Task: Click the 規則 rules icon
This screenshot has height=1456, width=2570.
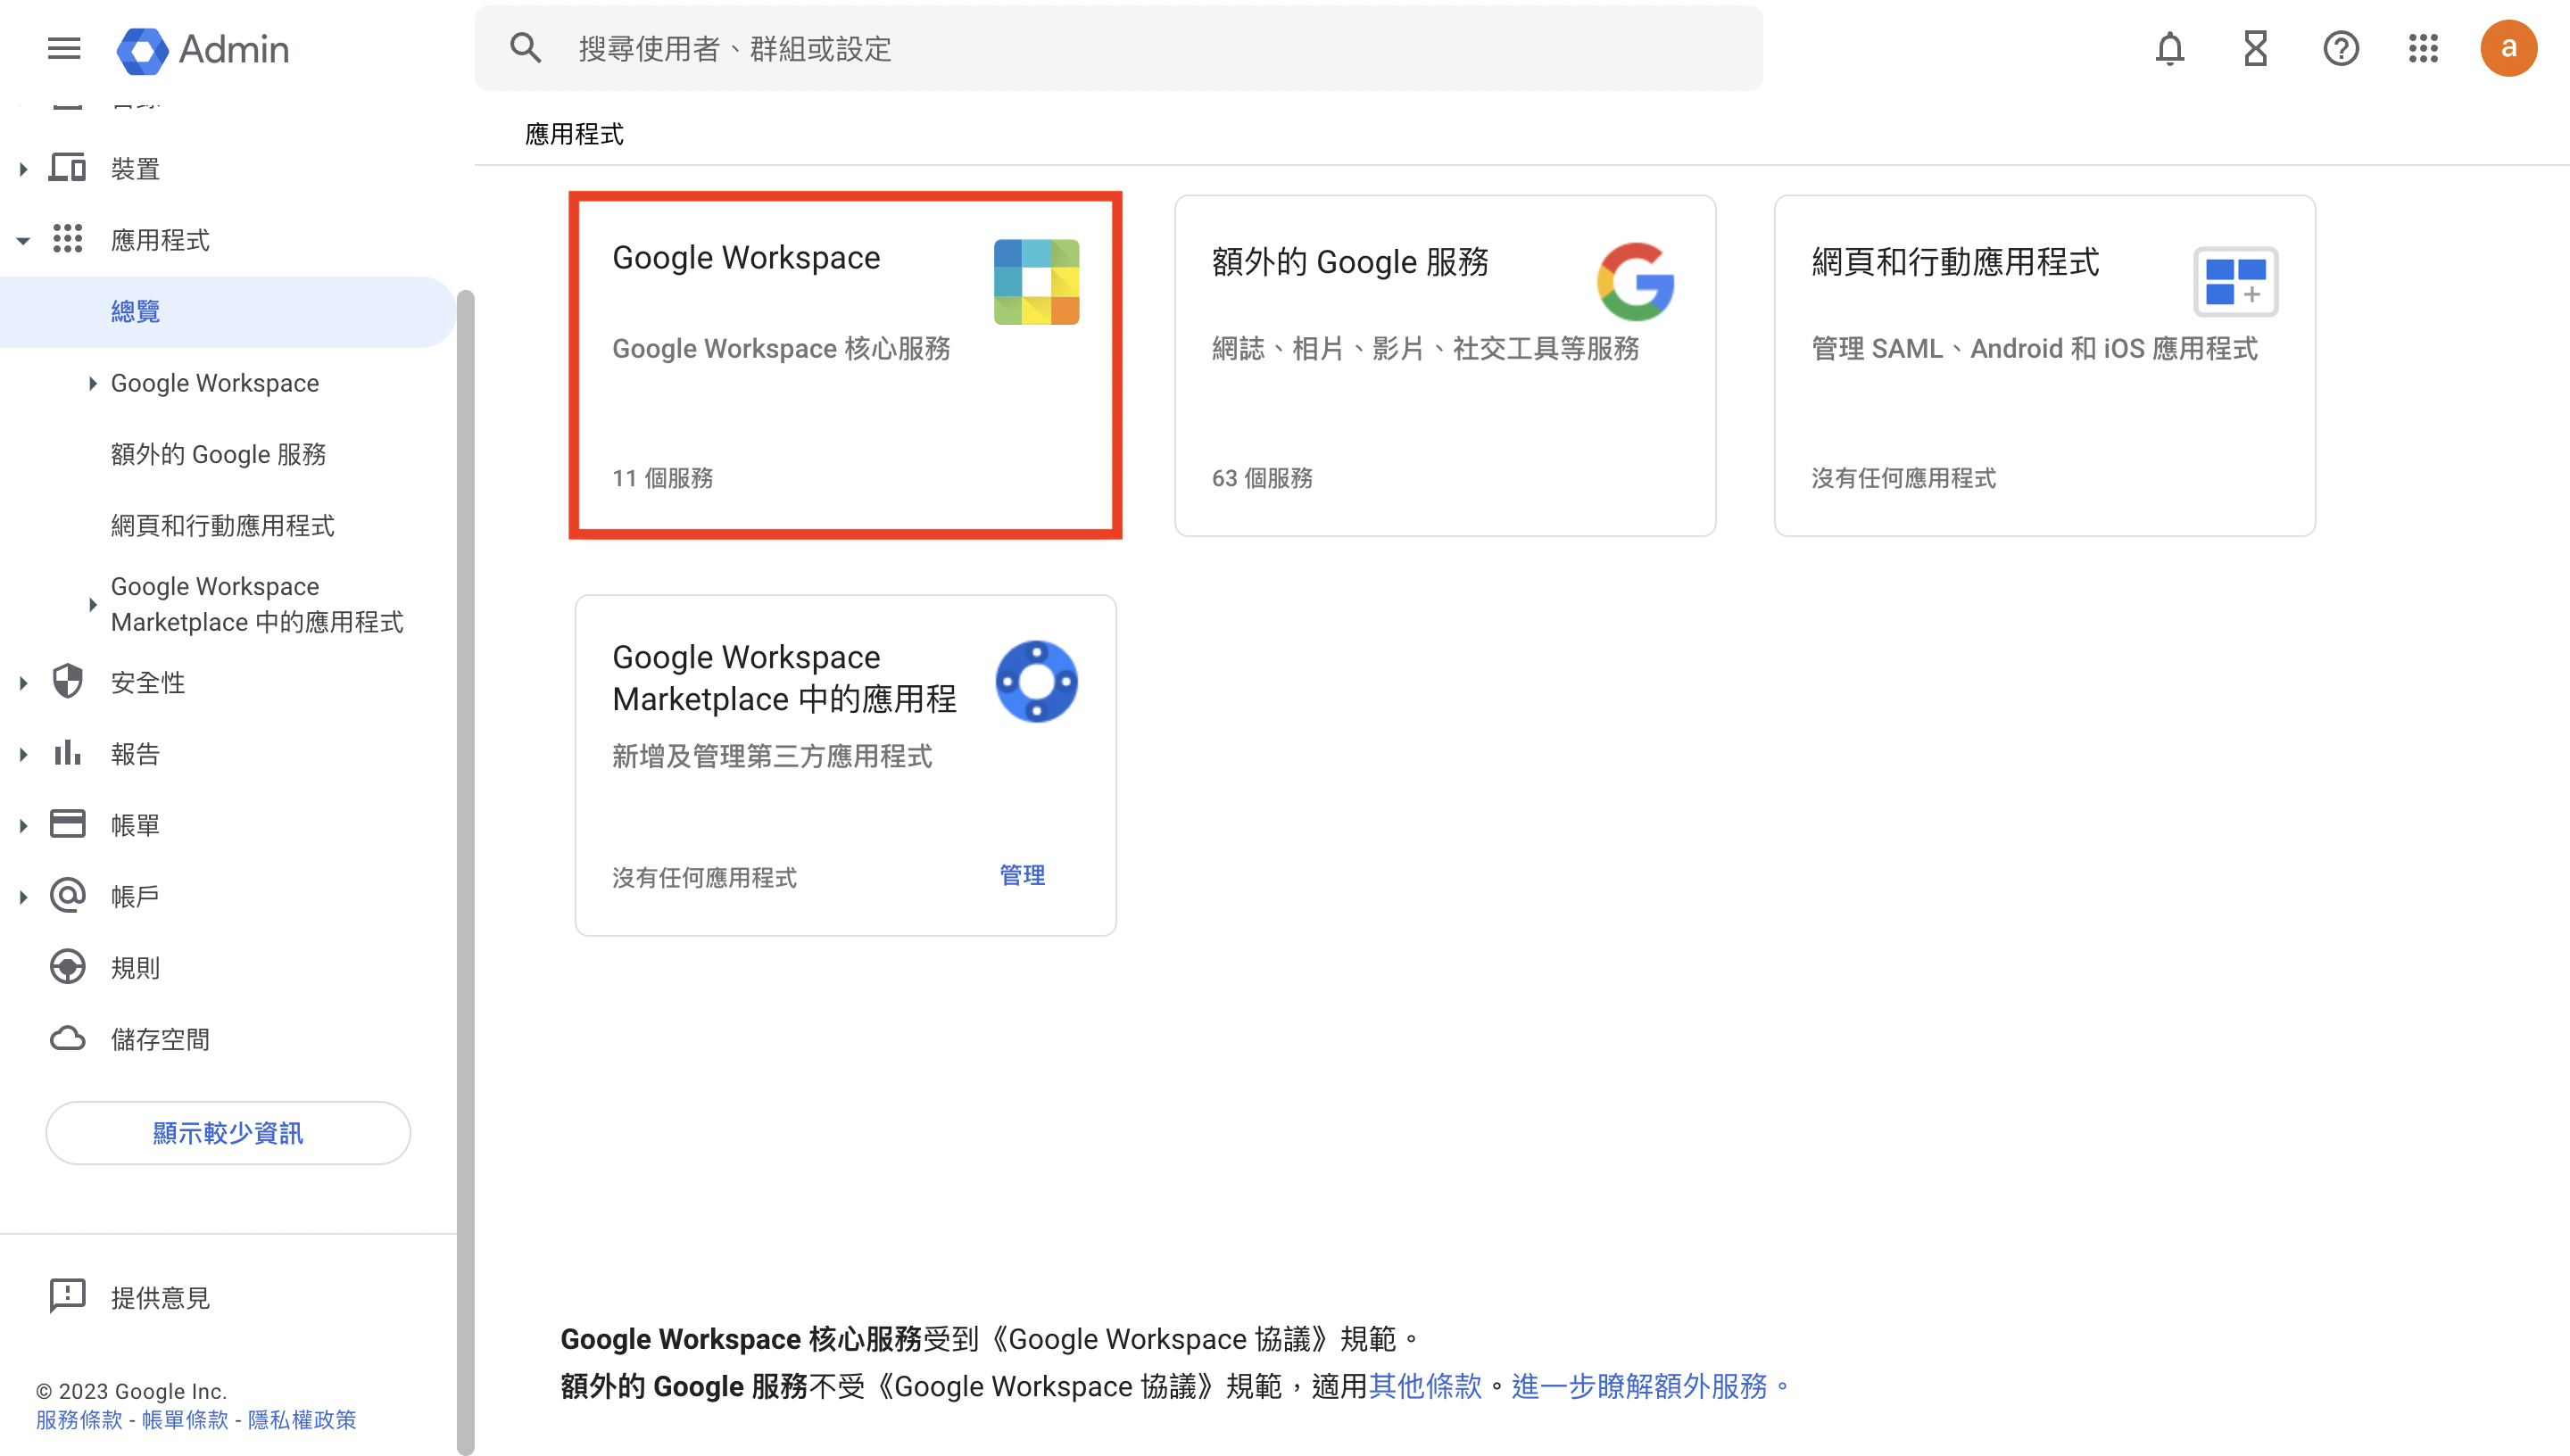Action: point(67,967)
